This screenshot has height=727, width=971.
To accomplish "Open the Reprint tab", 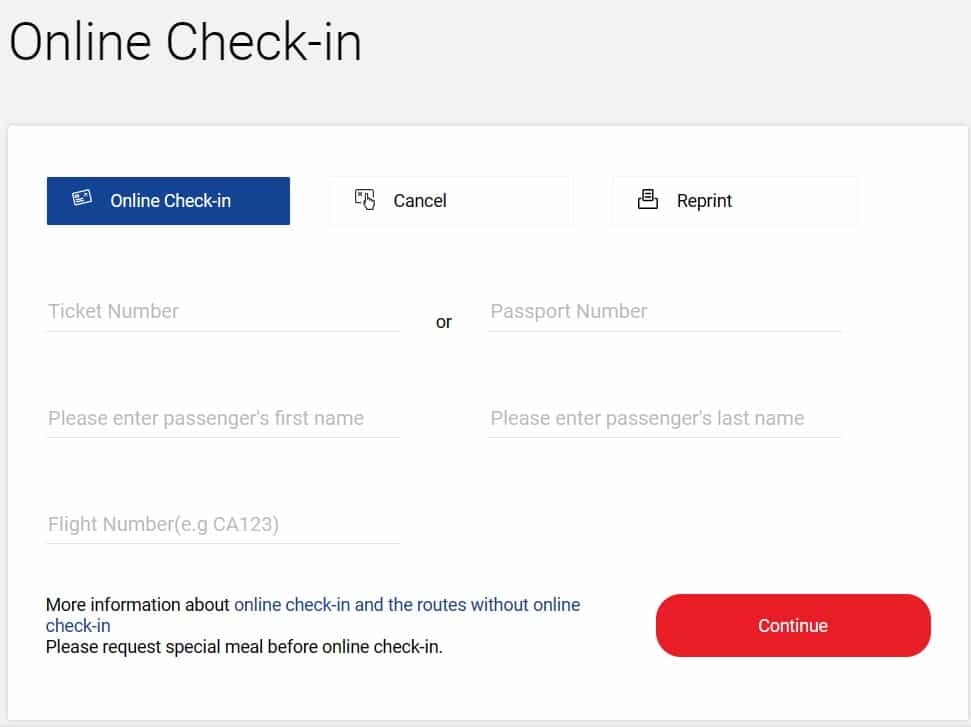I will (734, 201).
